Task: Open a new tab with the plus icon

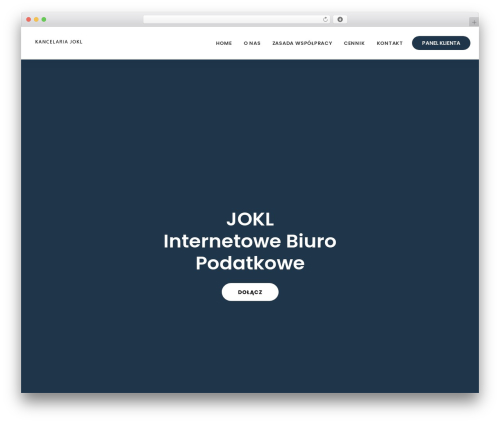Action: (x=474, y=22)
